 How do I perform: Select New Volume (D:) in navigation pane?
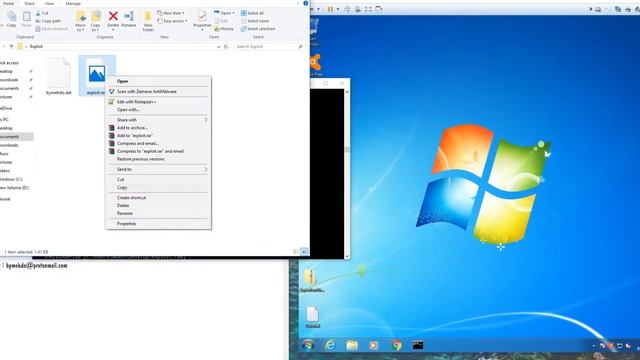tap(15, 188)
